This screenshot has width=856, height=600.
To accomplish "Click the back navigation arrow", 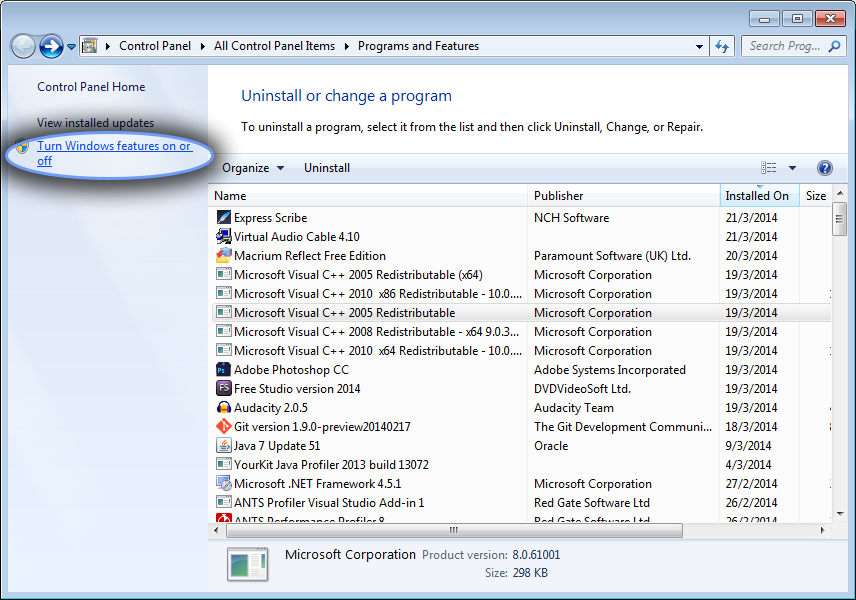I will (23, 46).
